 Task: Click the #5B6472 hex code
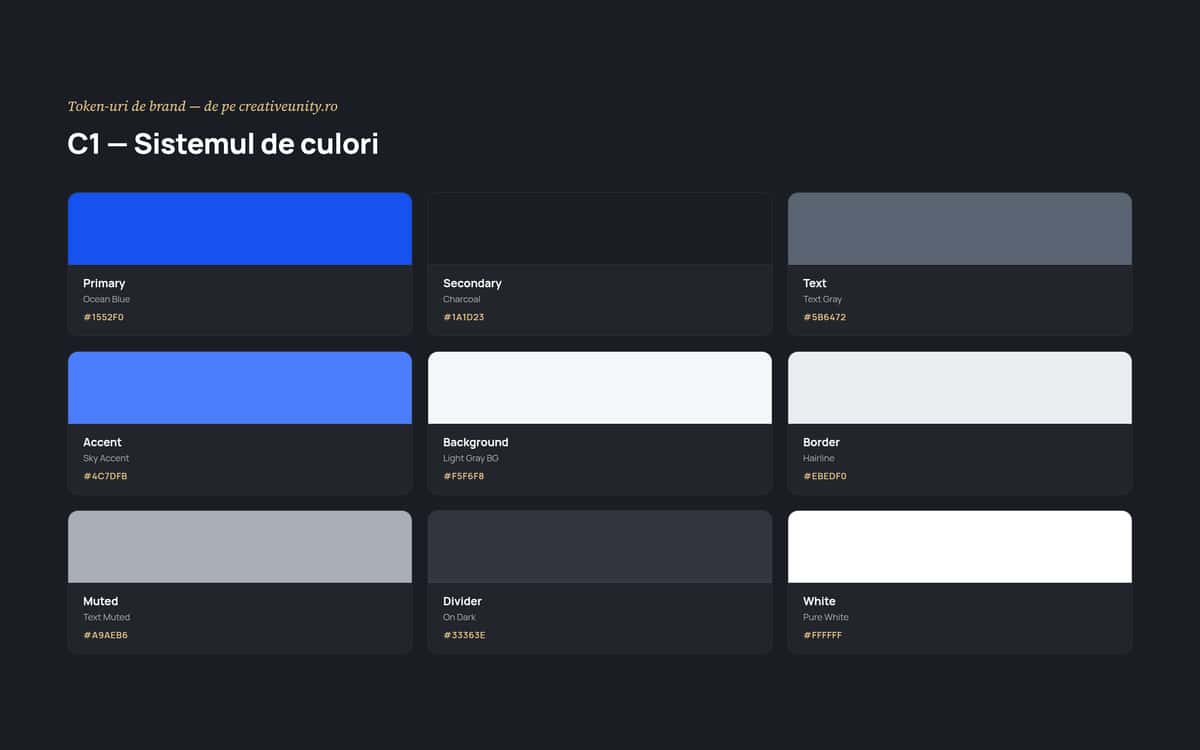(824, 317)
